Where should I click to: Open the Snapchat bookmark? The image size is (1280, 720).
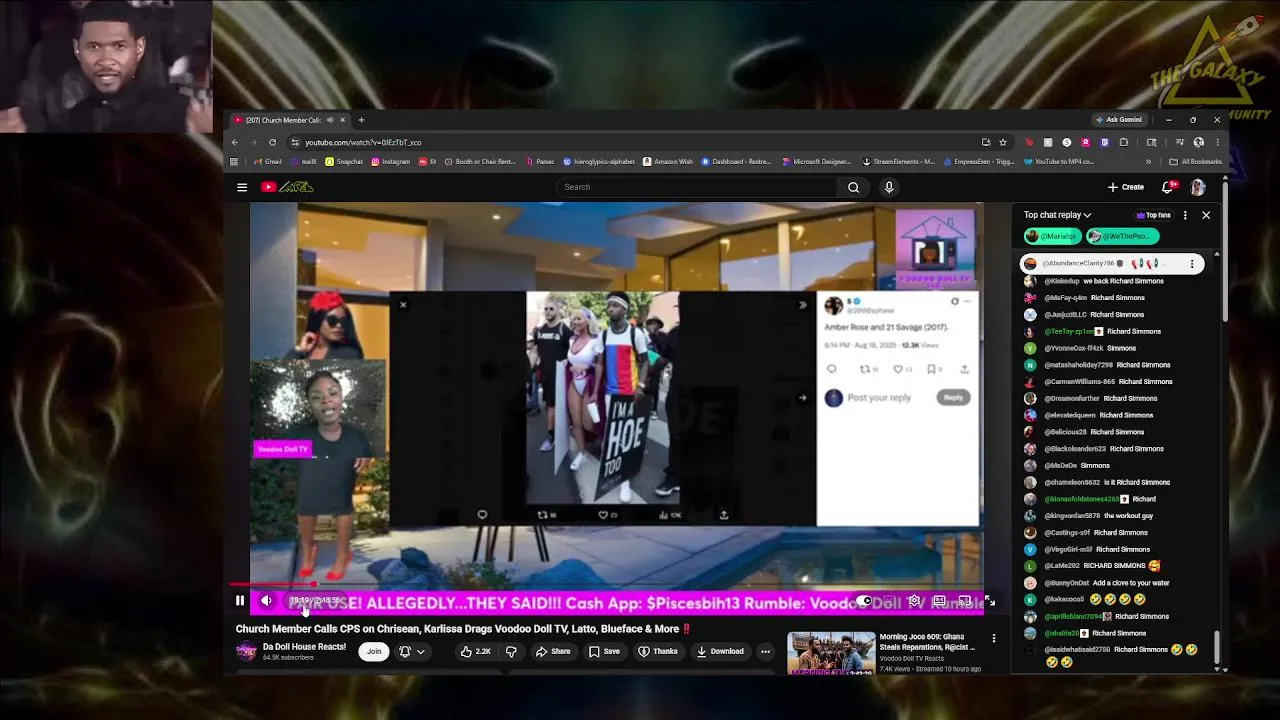click(x=344, y=161)
